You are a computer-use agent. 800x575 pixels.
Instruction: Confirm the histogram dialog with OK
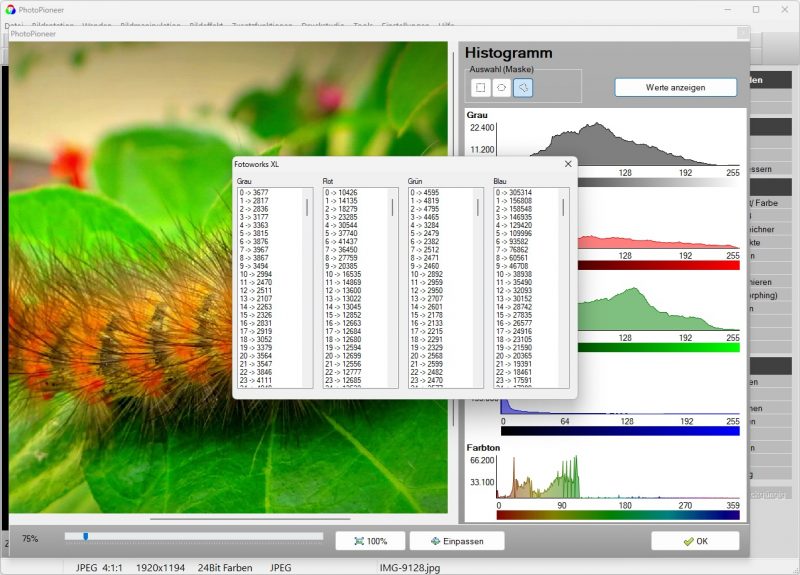coord(695,541)
